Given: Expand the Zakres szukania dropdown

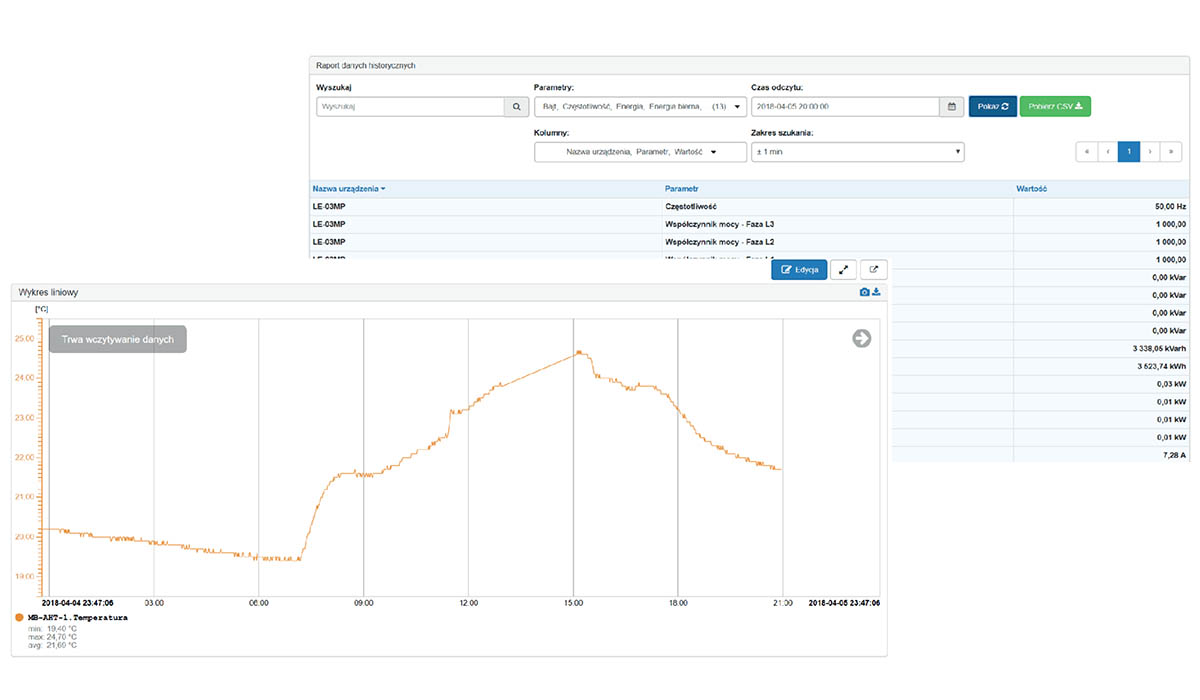Looking at the screenshot, I should tap(857, 152).
